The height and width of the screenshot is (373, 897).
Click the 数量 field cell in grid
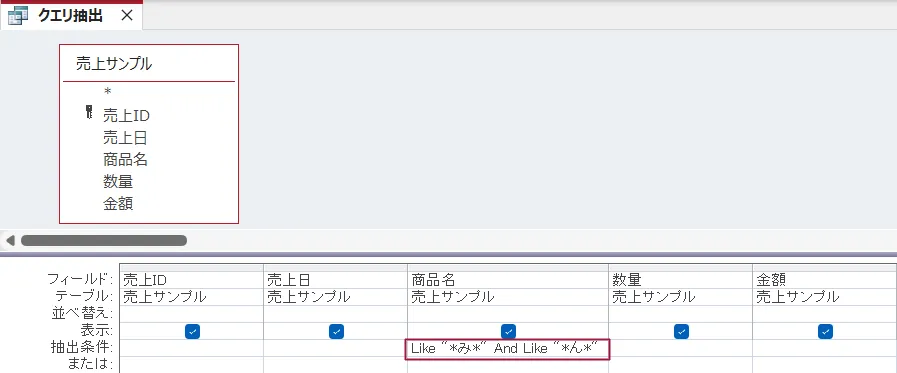(x=680, y=280)
